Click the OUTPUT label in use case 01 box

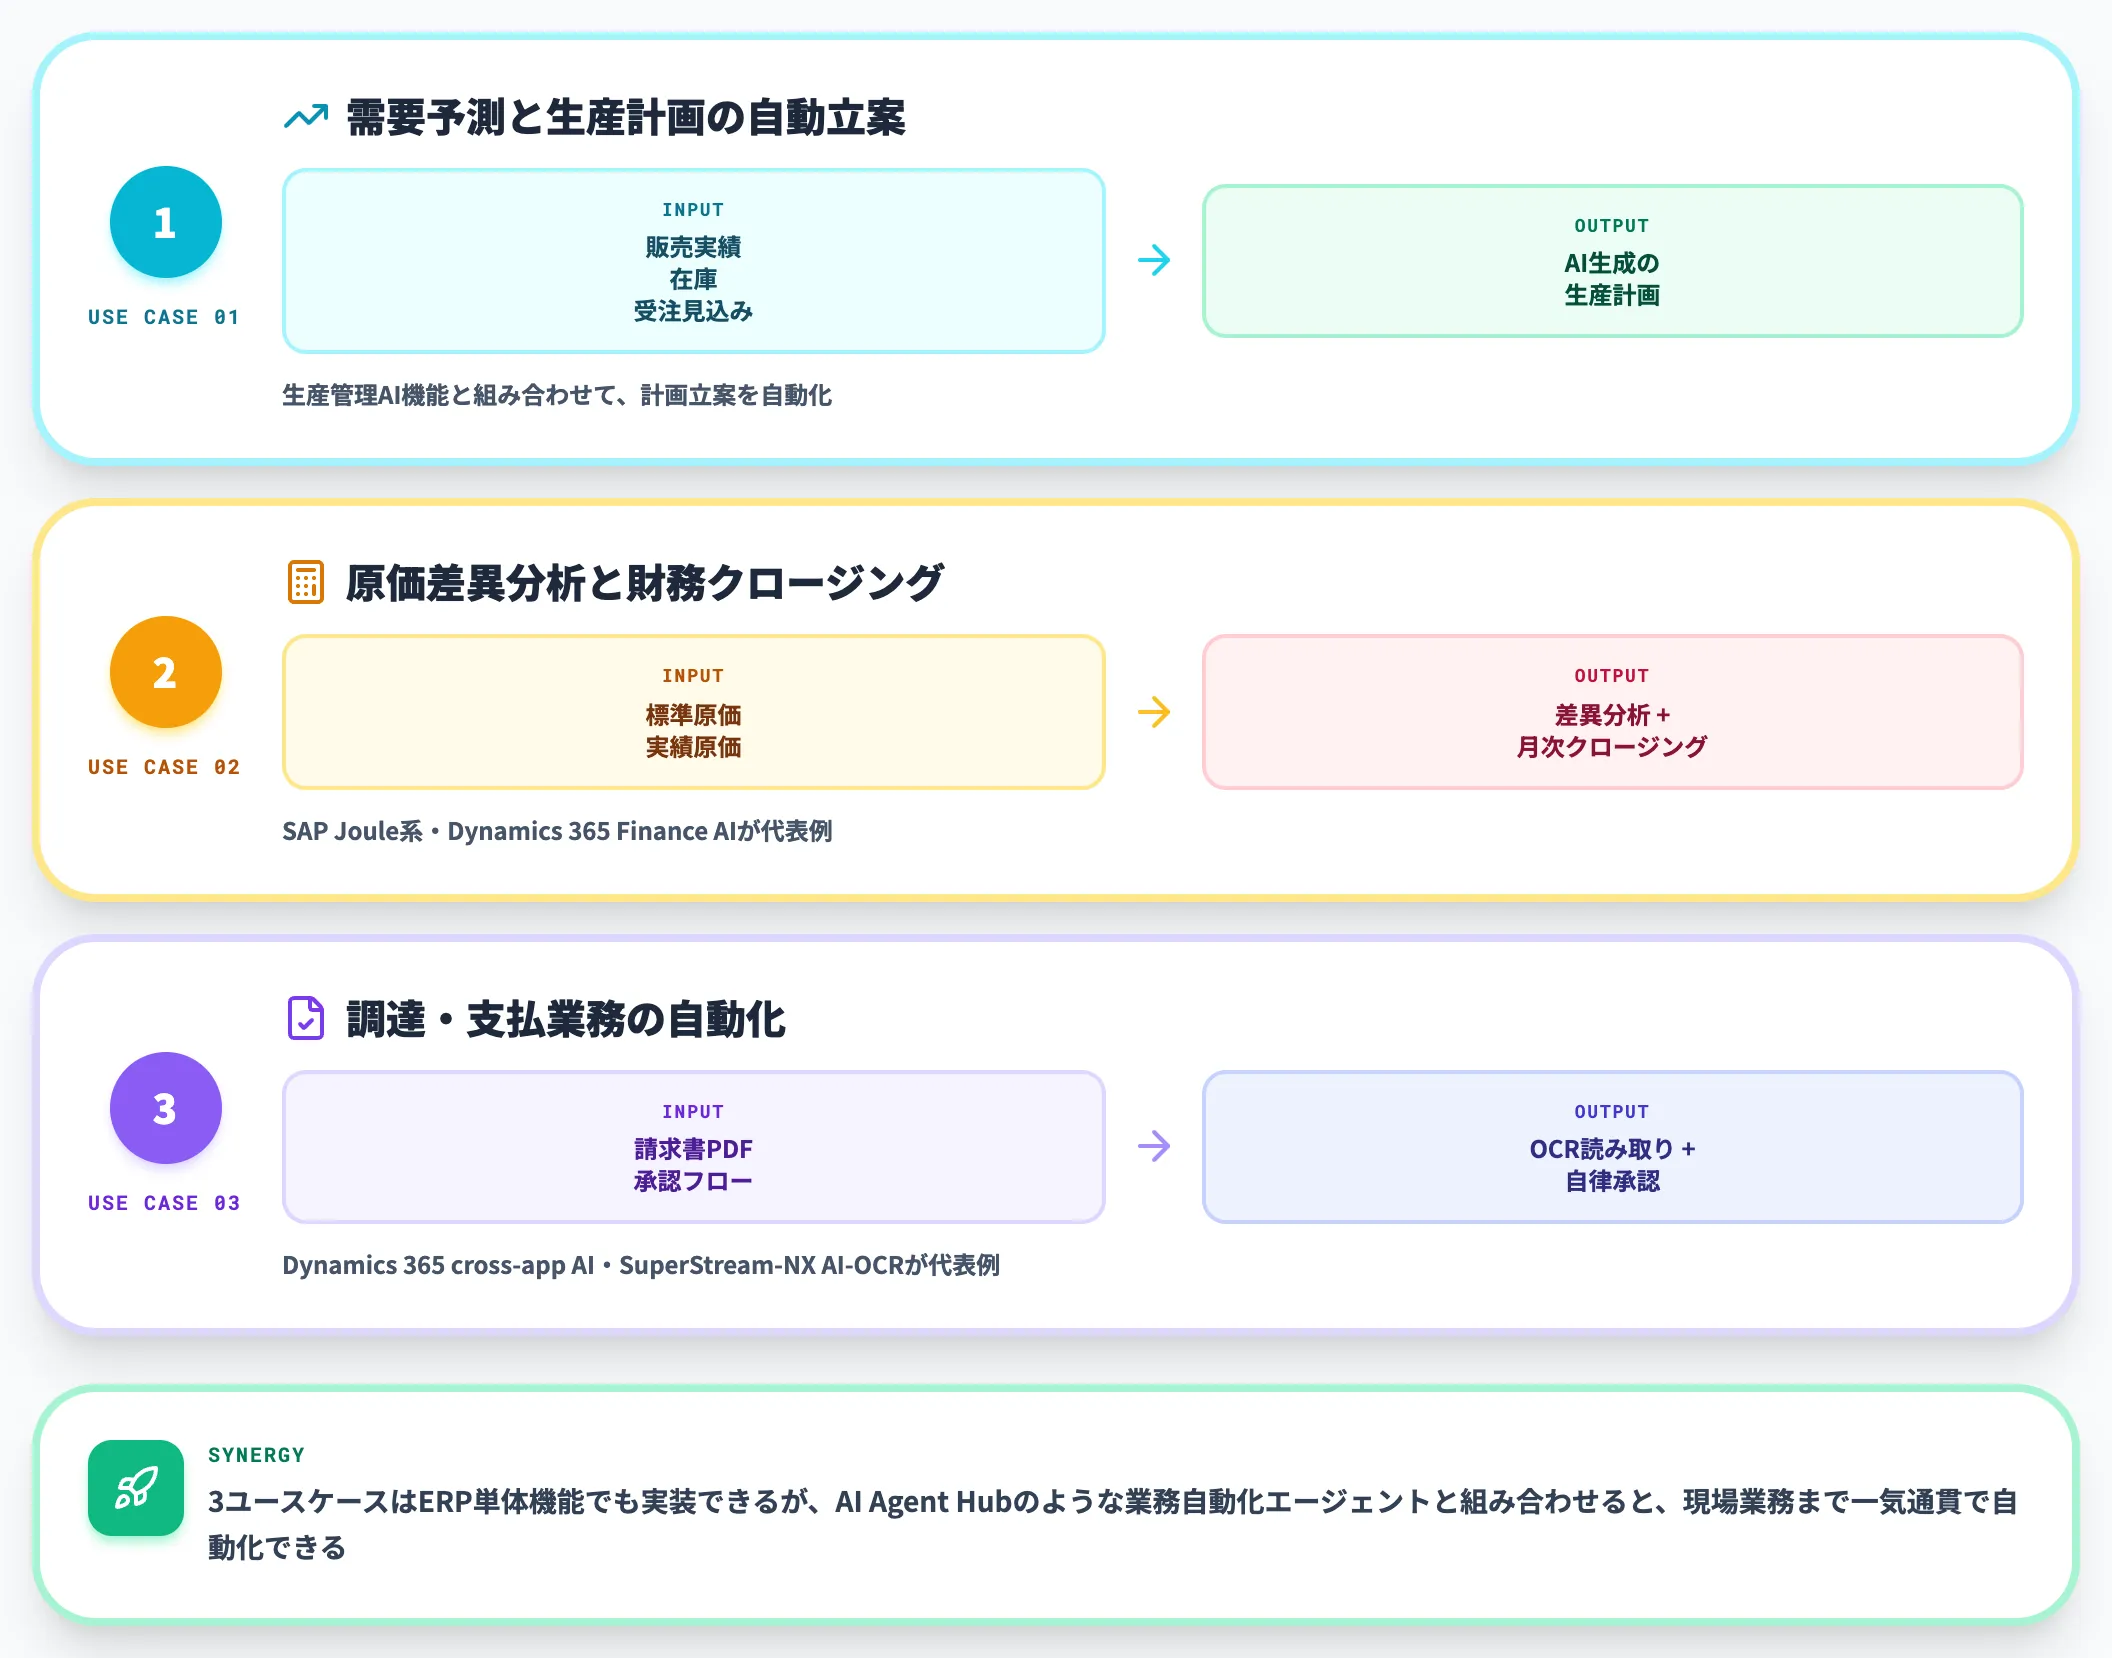point(1612,226)
